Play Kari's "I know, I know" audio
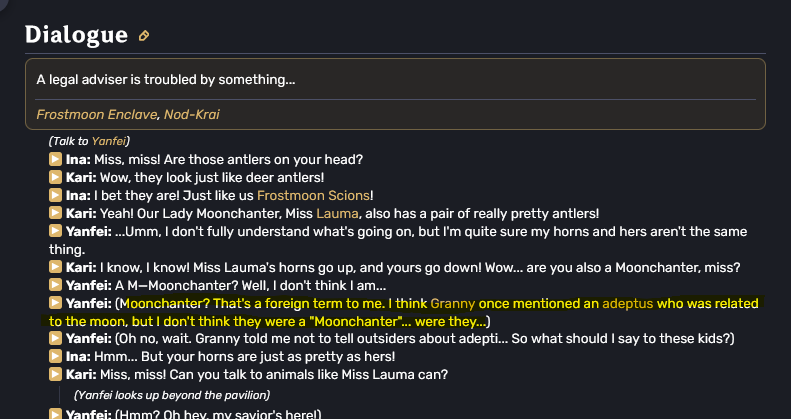 point(56,267)
